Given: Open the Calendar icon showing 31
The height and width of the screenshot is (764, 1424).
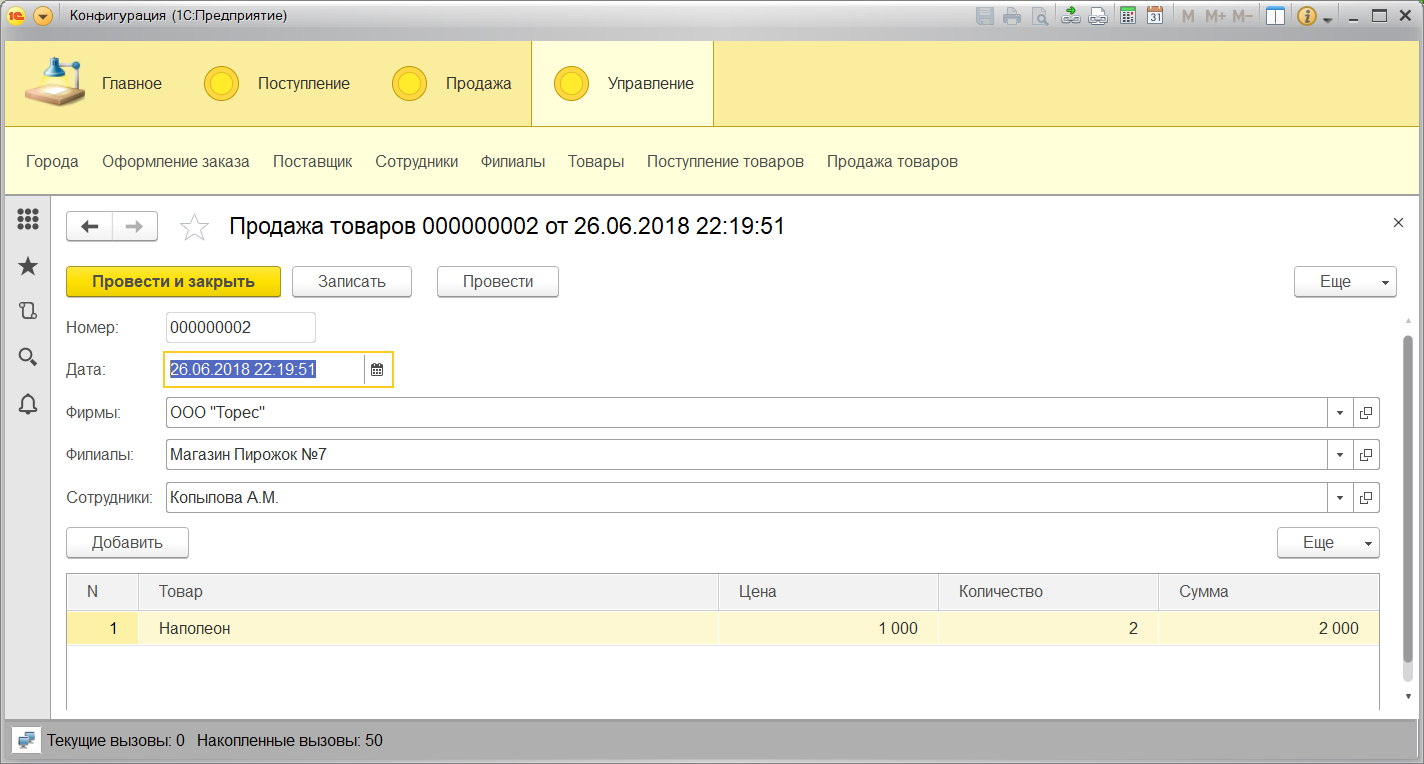Looking at the screenshot, I should 1155,16.
